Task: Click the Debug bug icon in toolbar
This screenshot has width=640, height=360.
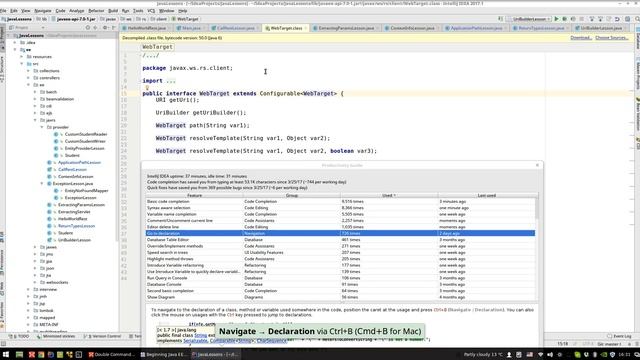Action: pos(565,19)
